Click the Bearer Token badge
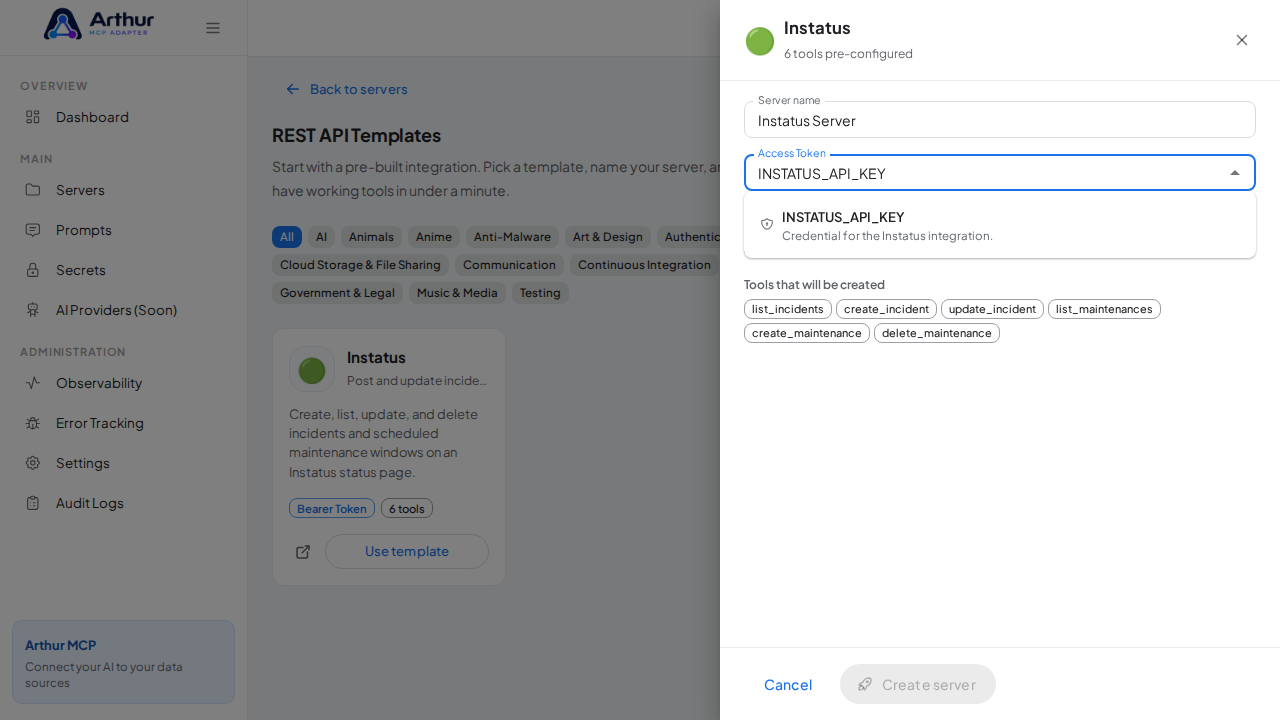 [x=332, y=508]
